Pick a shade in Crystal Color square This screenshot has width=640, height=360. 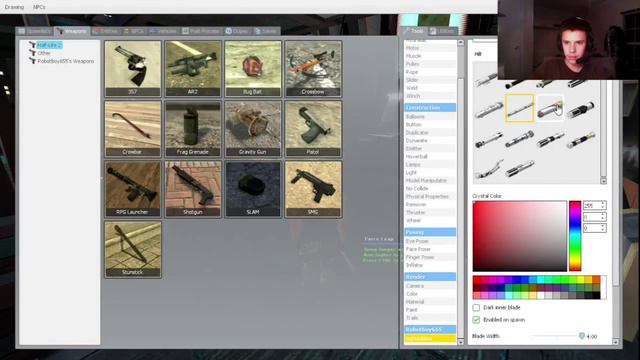(520, 236)
